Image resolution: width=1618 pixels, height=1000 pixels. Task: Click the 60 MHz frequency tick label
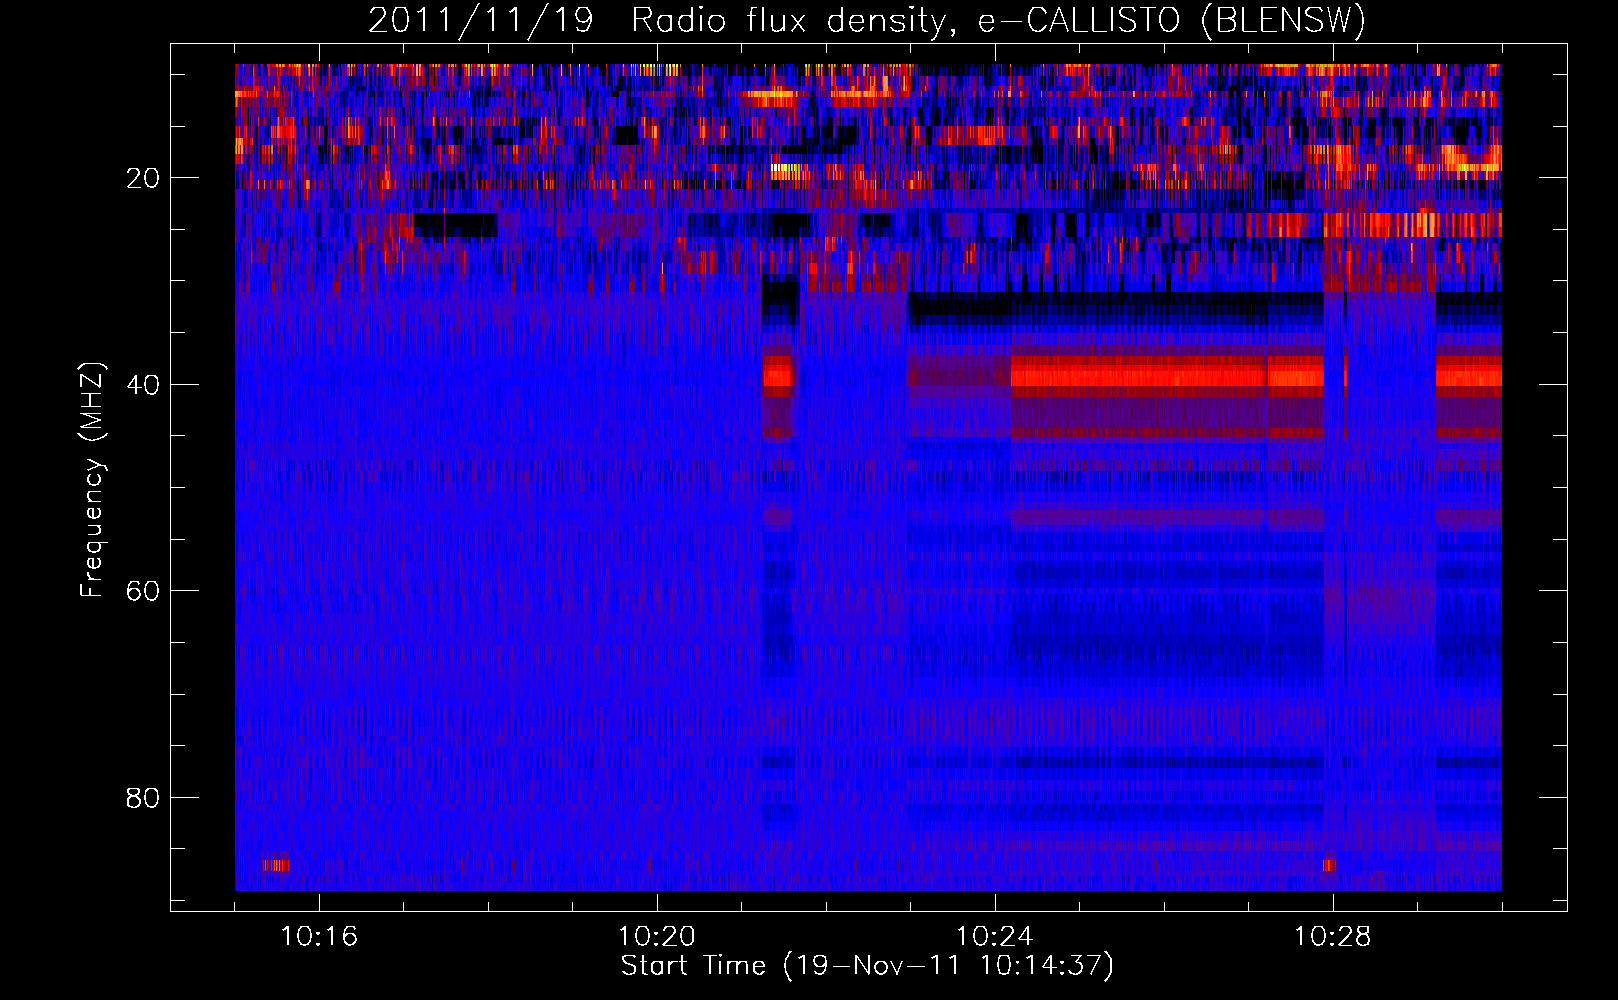(x=144, y=591)
